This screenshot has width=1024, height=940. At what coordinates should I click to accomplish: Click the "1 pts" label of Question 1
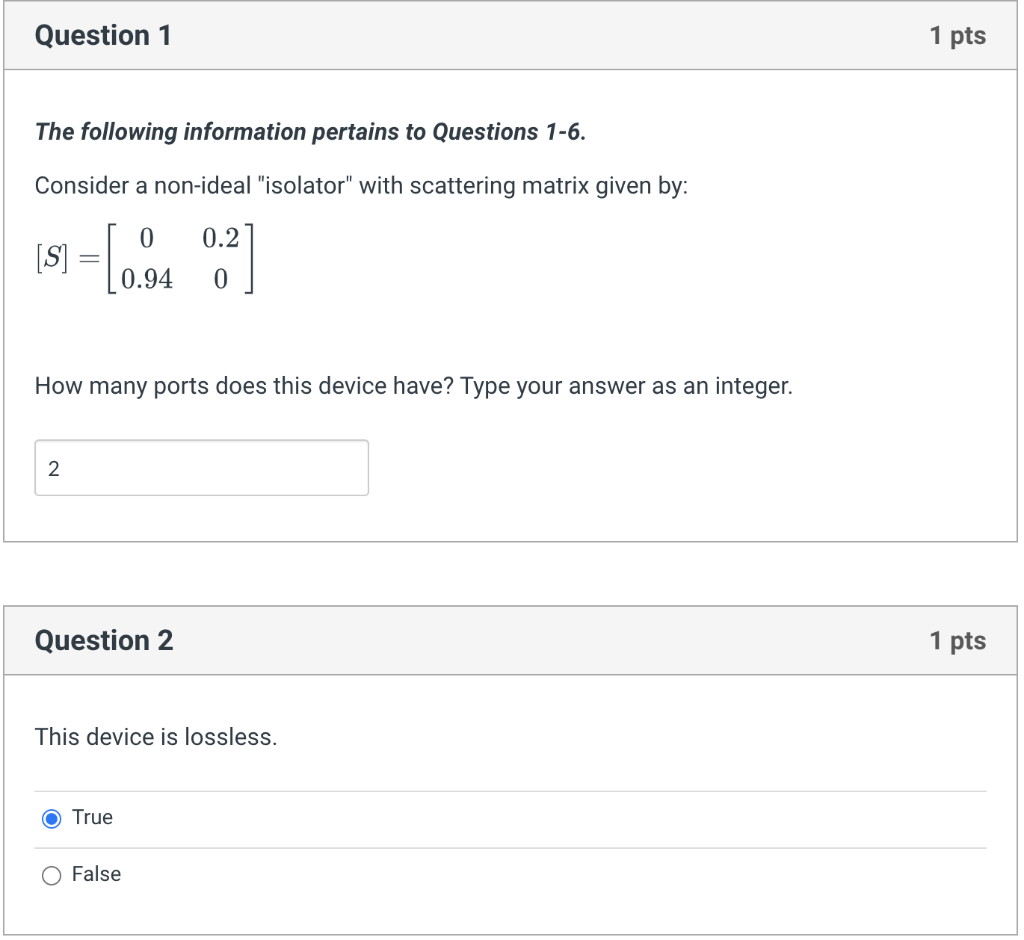[x=958, y=35]
